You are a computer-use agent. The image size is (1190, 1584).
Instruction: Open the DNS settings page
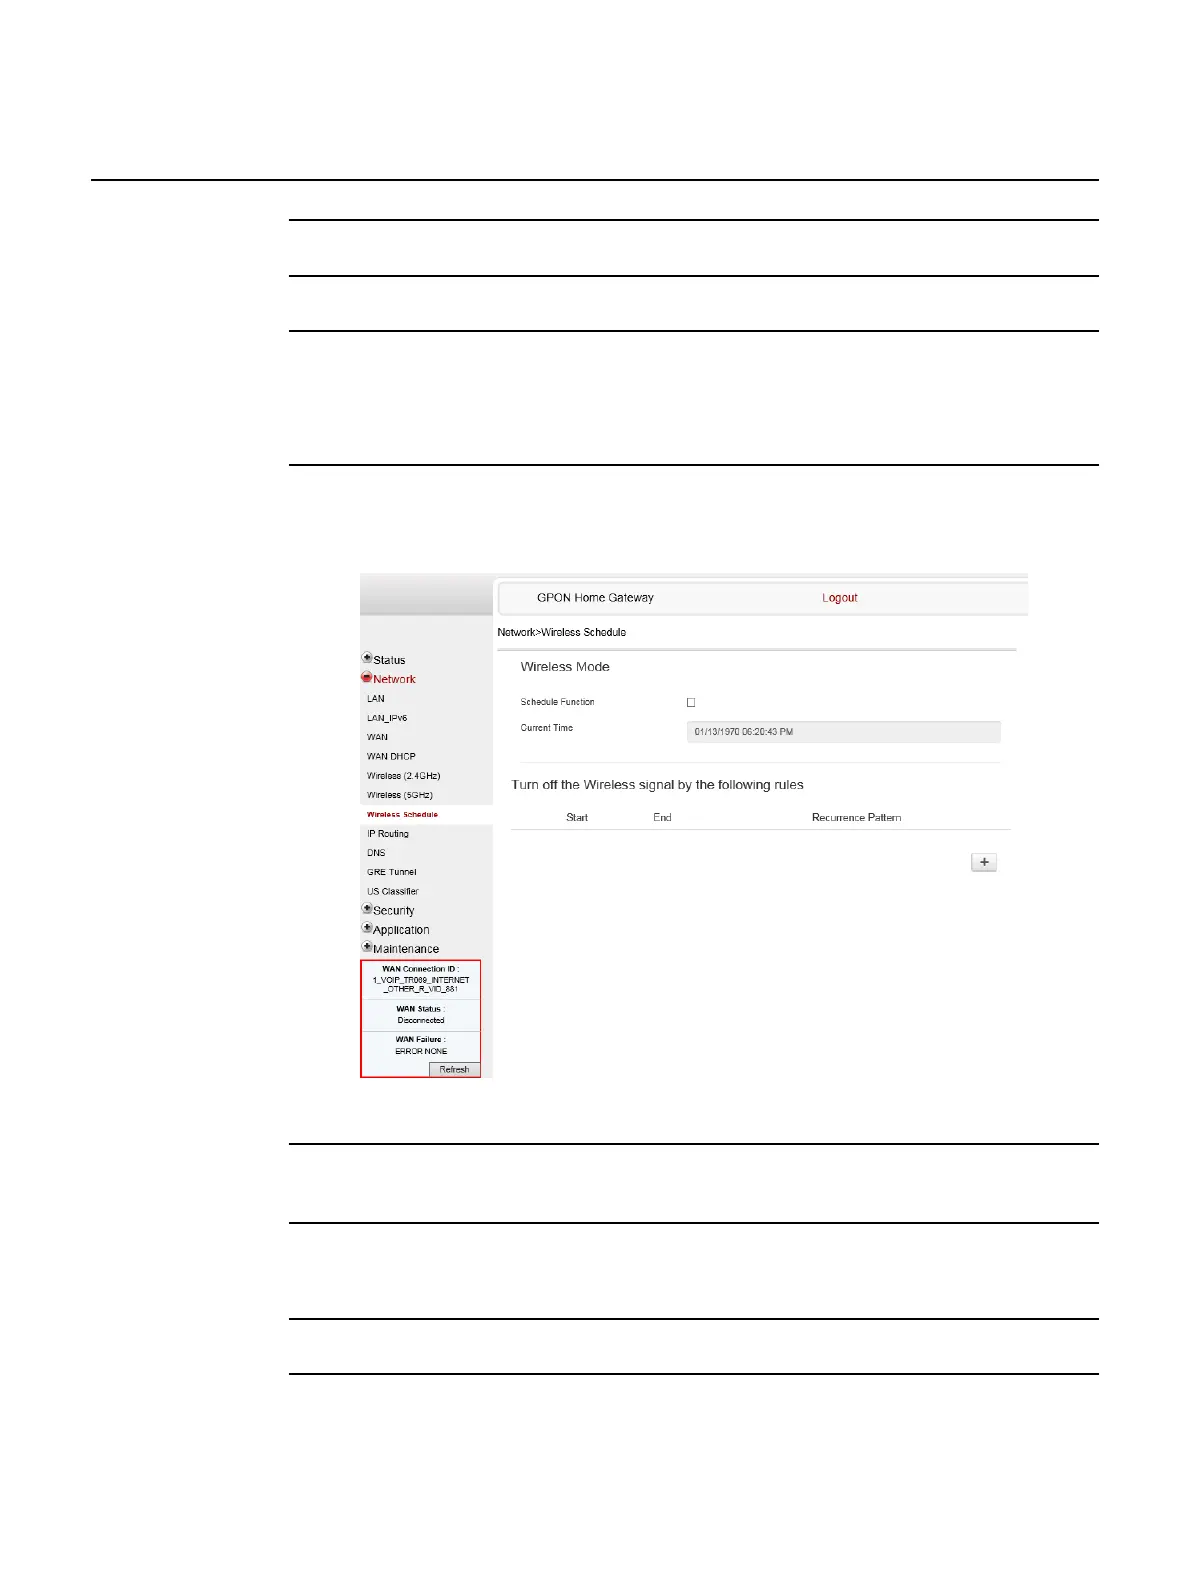coord(376,853)
